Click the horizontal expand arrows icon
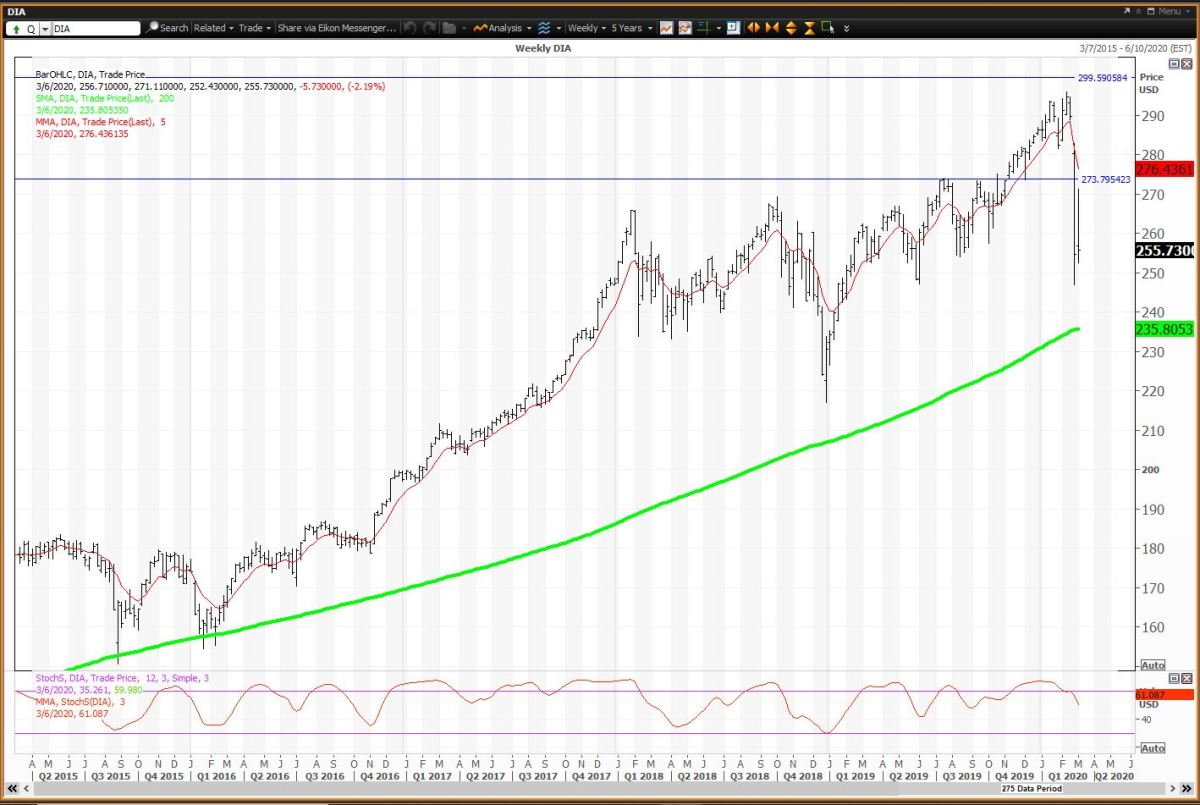The width and height of the screenshot is (1200, 805). point(754,28)
